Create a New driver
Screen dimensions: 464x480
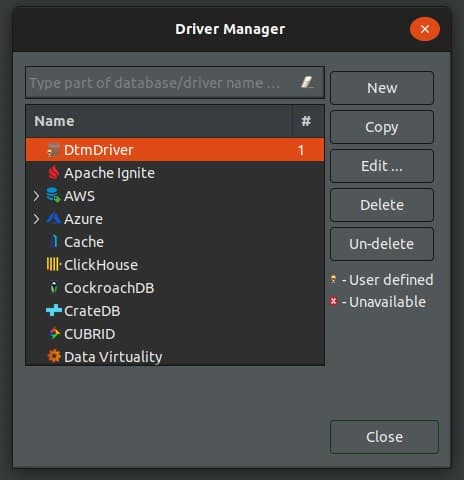coord(382,88)
